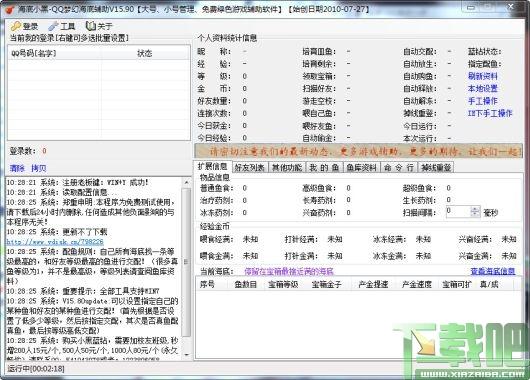Decrease 扫描间隔 with the stepper down arrow
Screen dimensions: 530x380
(x=475, y=215)
